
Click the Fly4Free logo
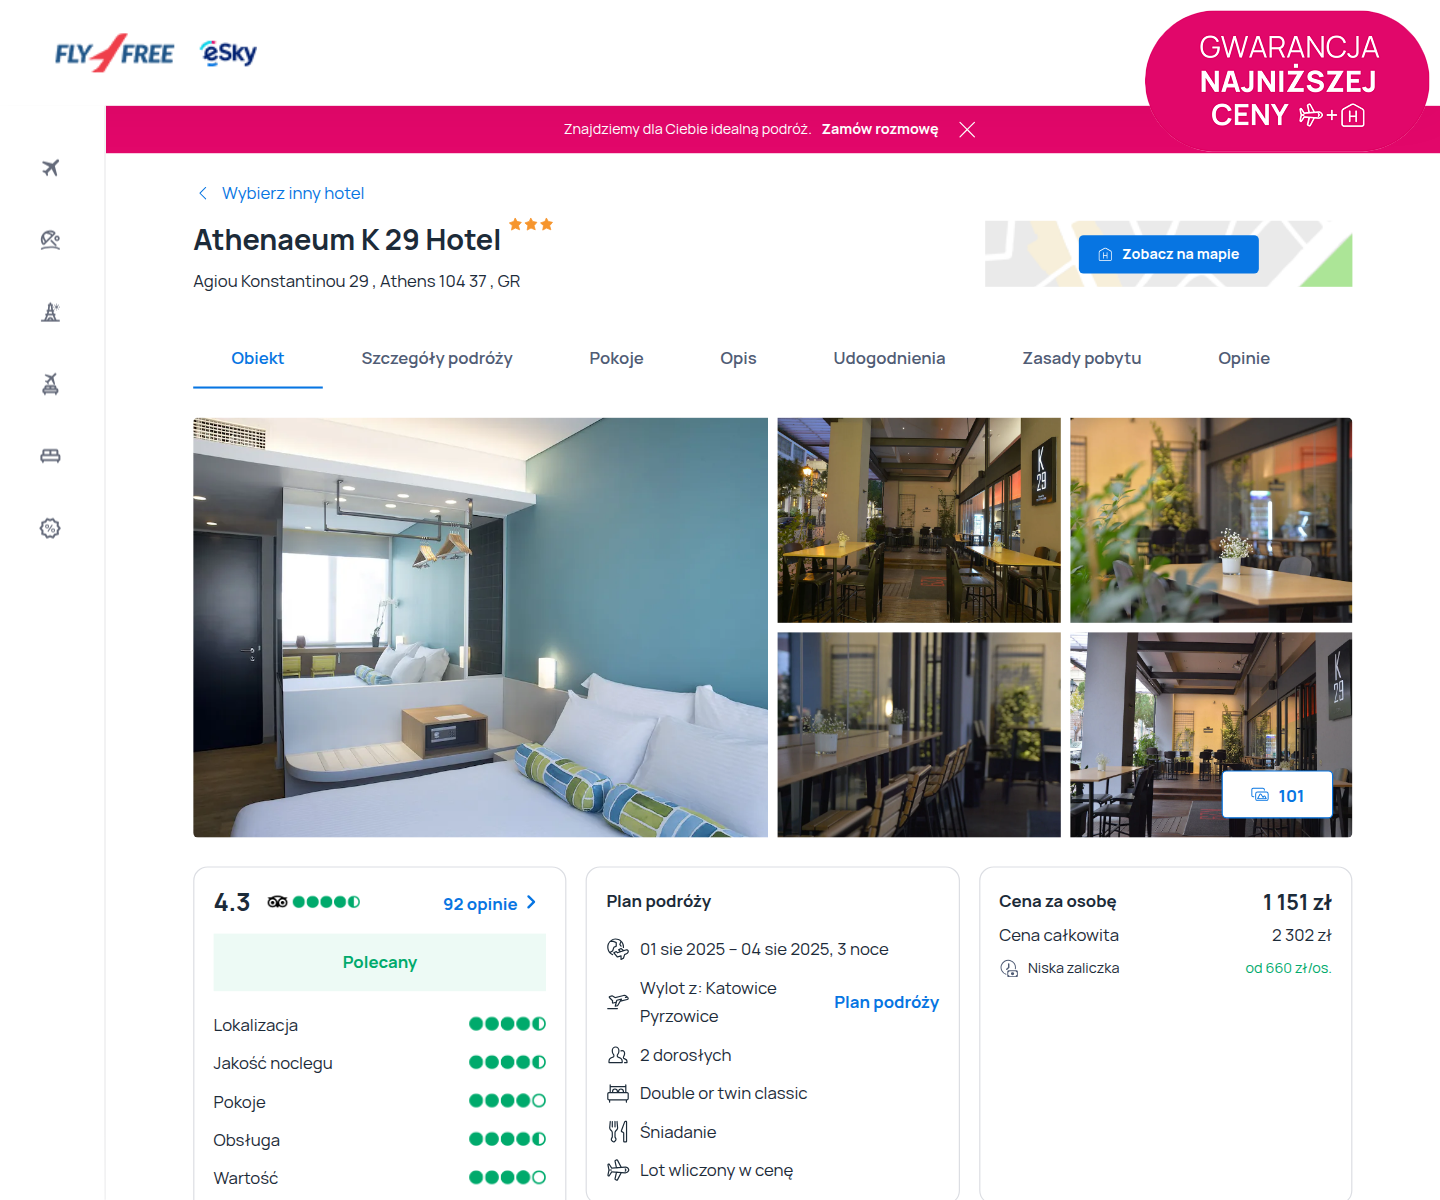pyautogui.click(x=114, y=53)
